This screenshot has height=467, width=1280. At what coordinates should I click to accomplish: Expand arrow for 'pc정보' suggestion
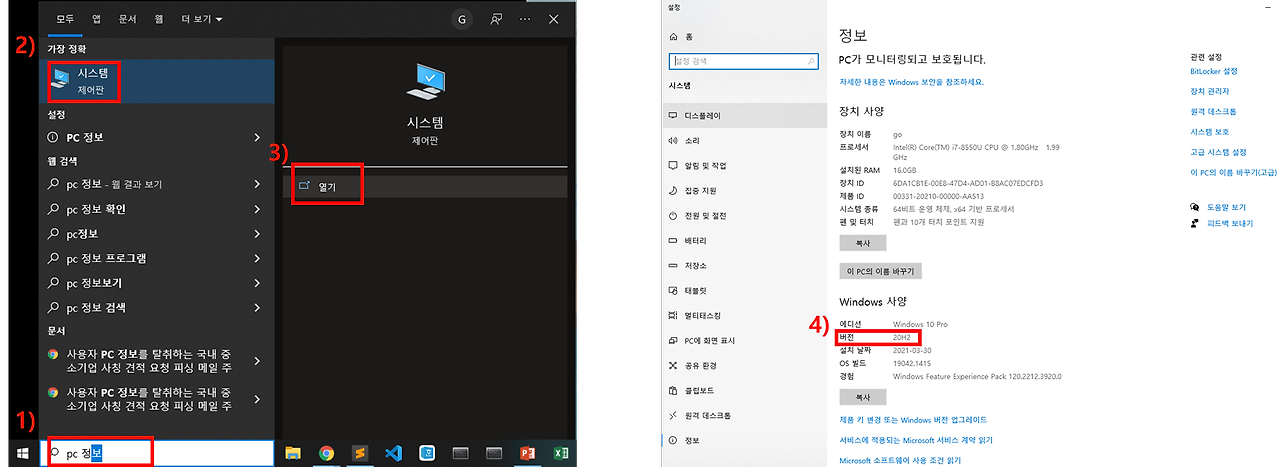(258, 233)
